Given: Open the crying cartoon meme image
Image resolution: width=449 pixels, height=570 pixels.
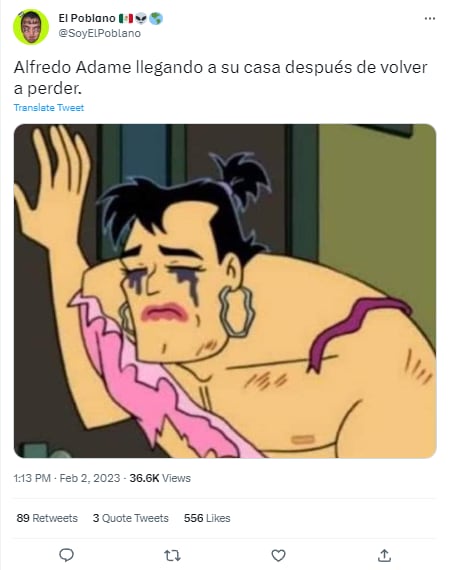Looking at the screenshot, I should point(225,291).
